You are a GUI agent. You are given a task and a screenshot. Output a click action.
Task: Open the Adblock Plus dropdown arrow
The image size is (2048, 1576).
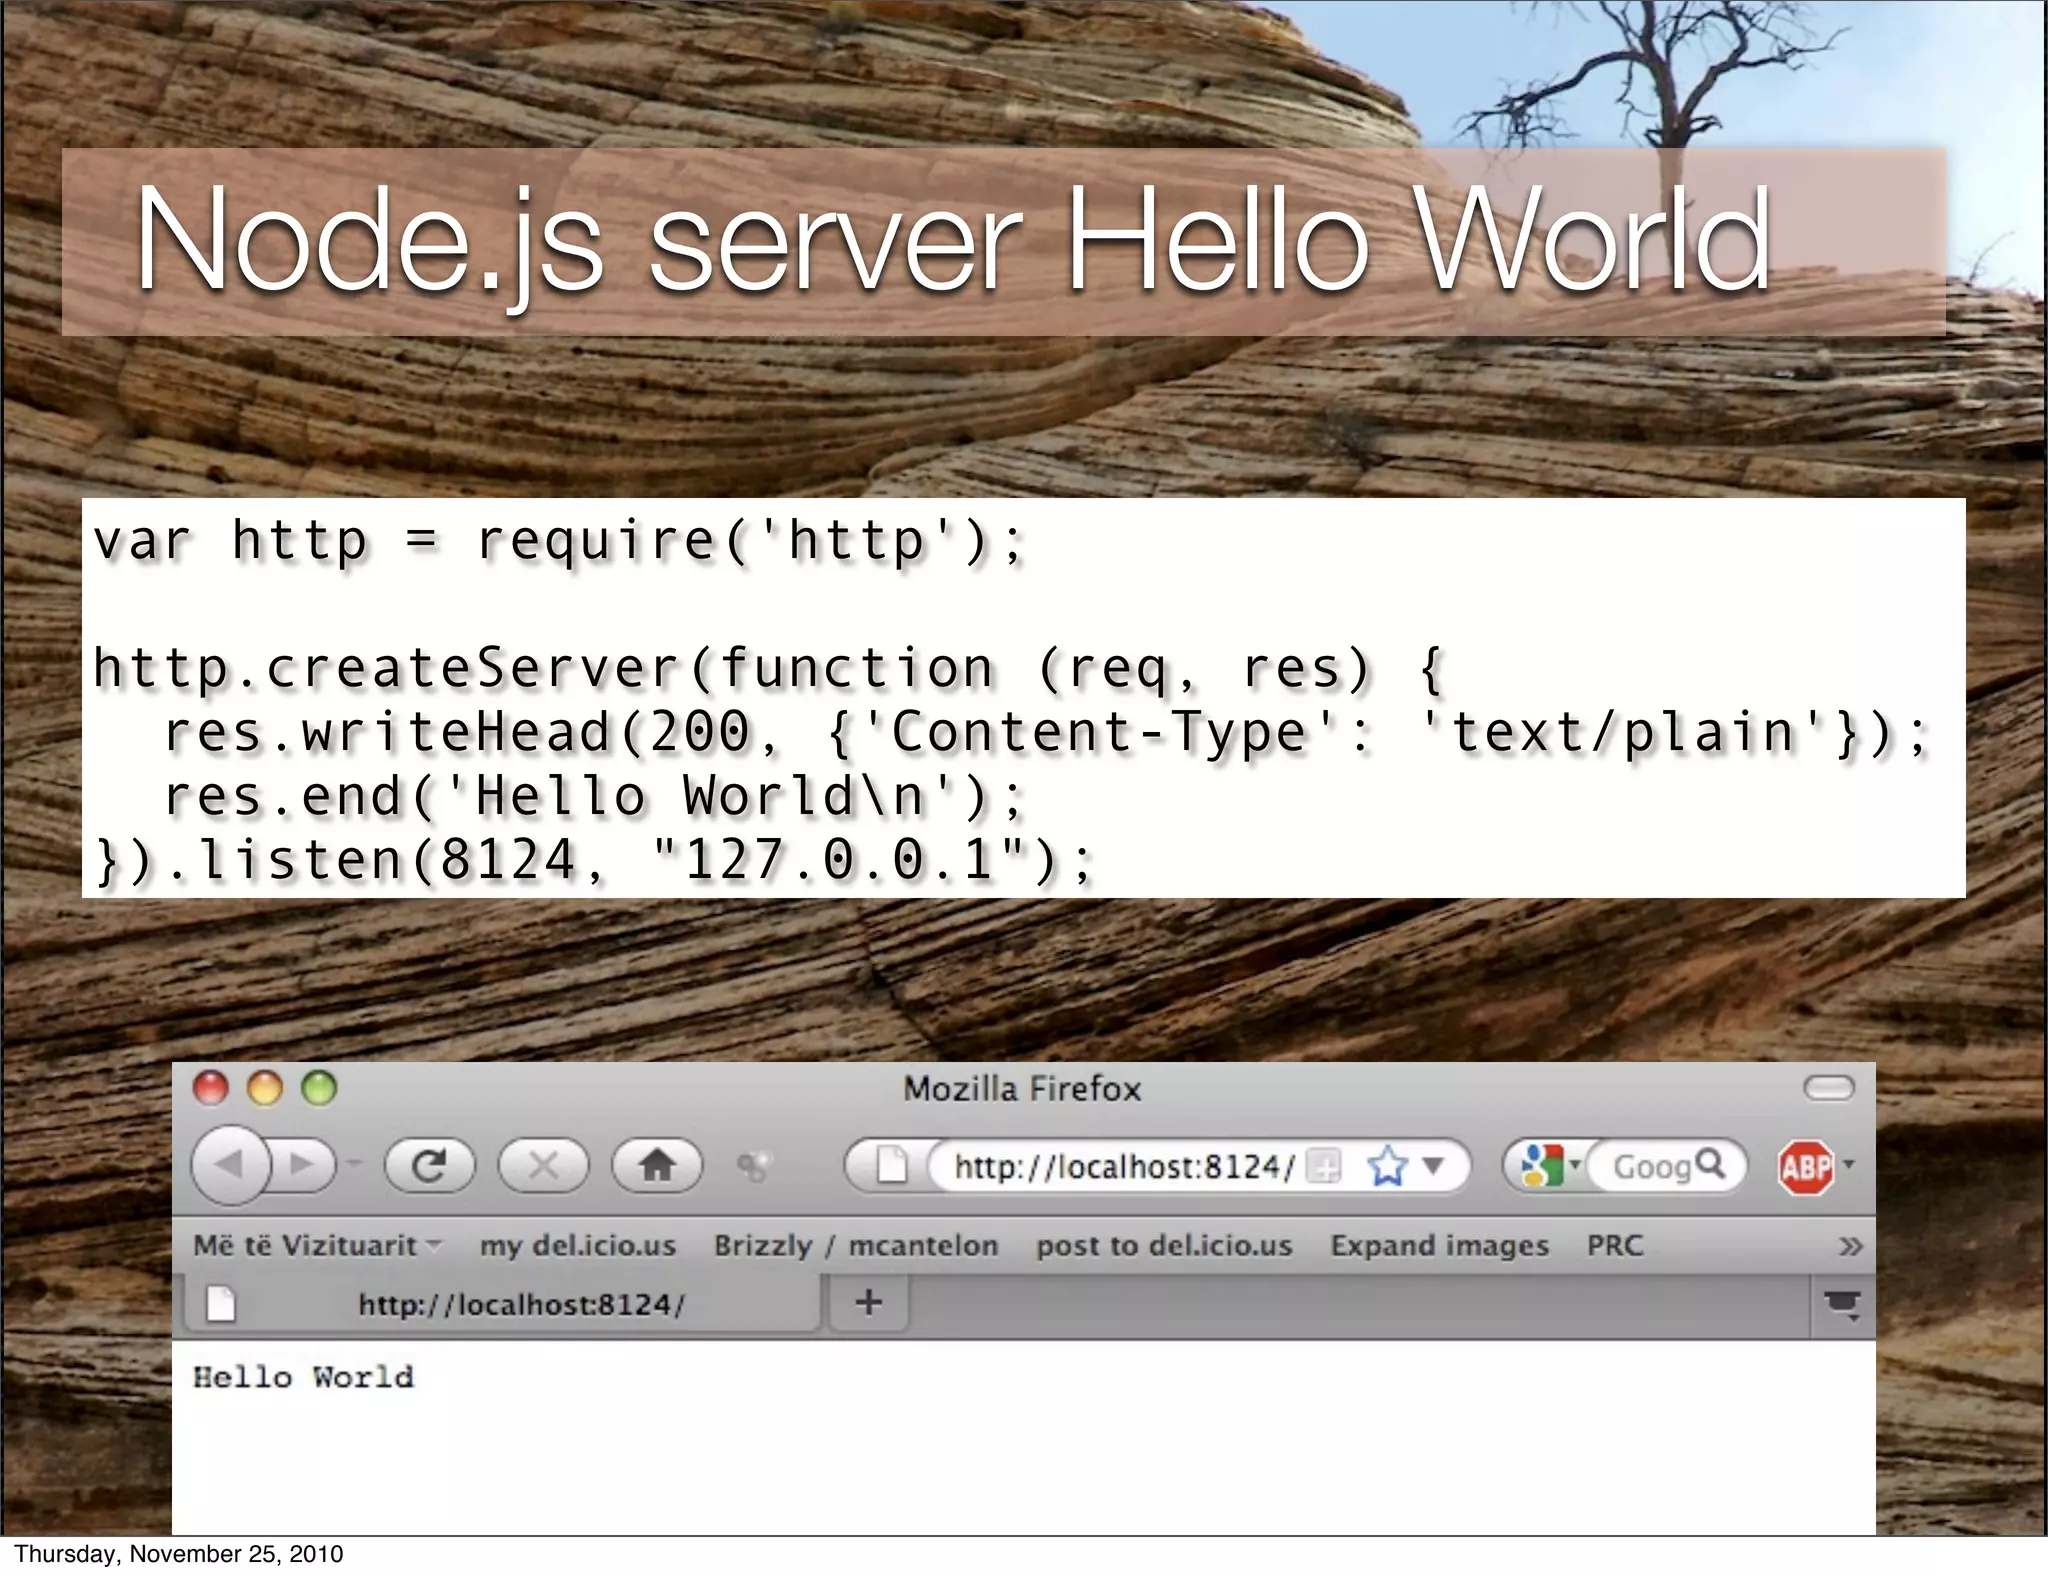tap(1849, 1164)
